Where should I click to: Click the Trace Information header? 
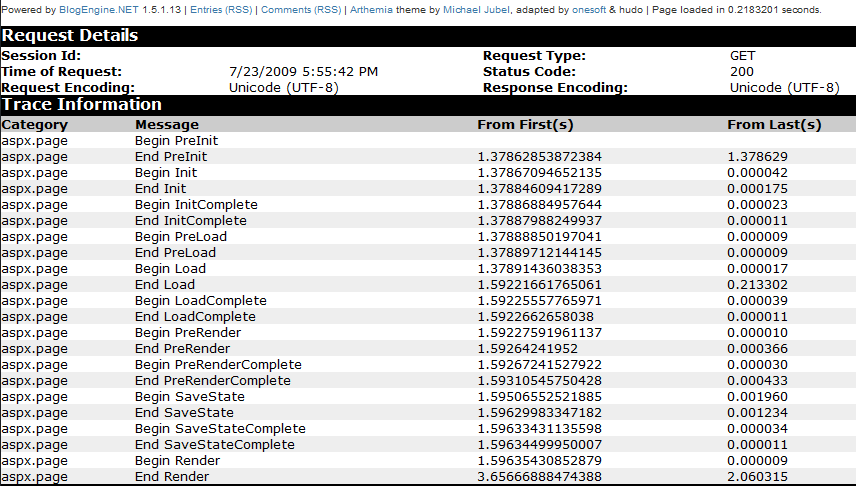pyautogui.click(x=82, y=104)
